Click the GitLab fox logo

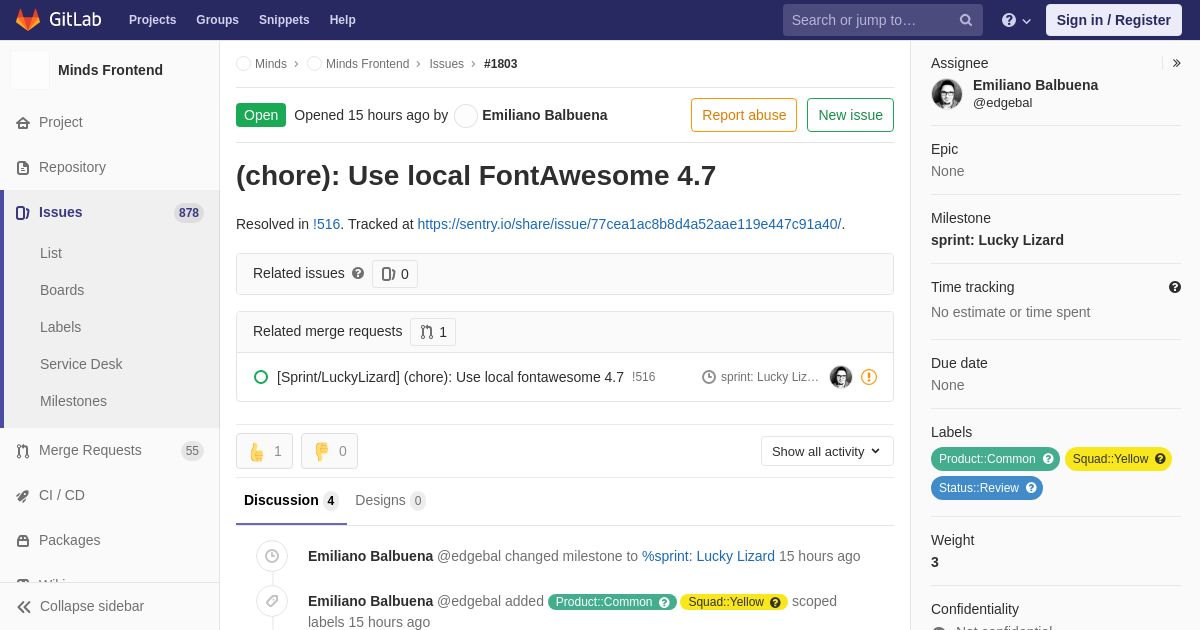[28, 20]
